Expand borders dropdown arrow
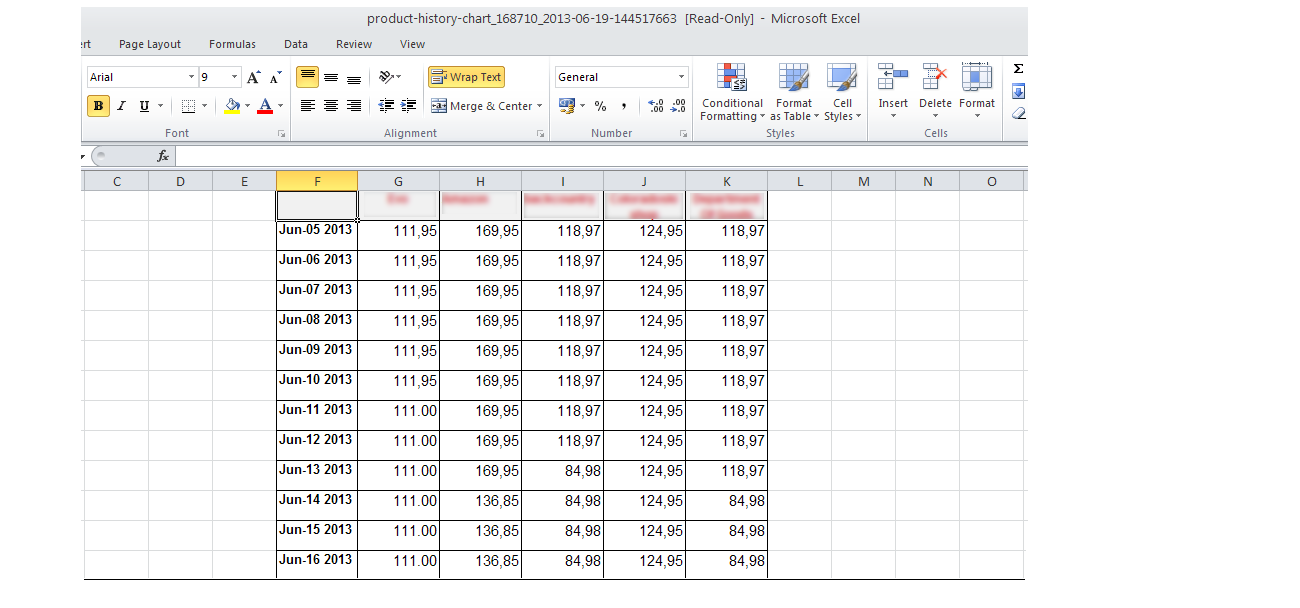 (204, 106)
